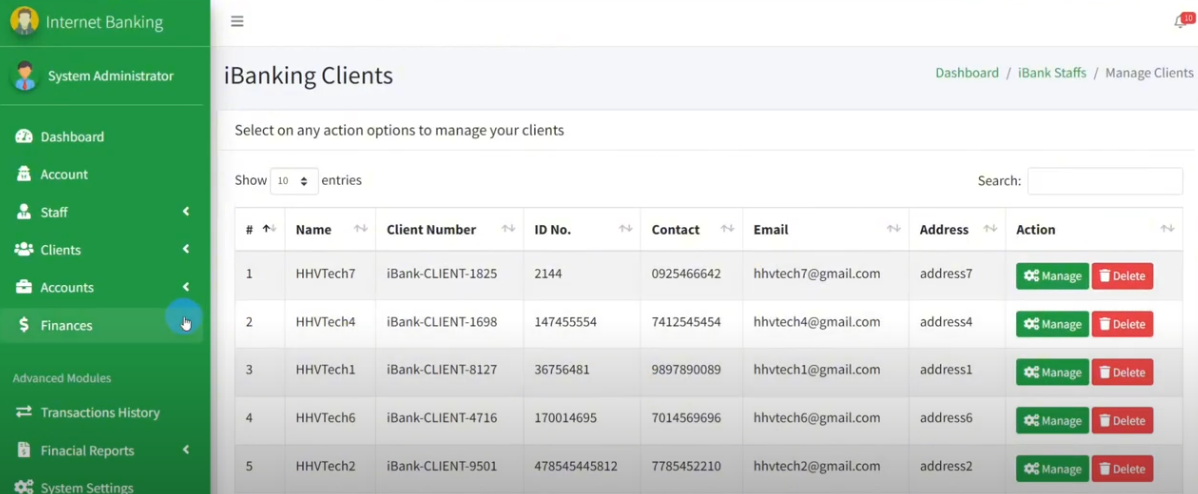
Task: Delete the HHVTech4 client
Action: click(1121, 324)
